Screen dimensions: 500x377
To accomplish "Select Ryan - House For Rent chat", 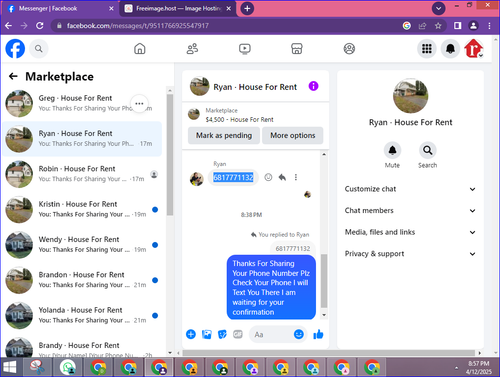I will coord(82,139).
